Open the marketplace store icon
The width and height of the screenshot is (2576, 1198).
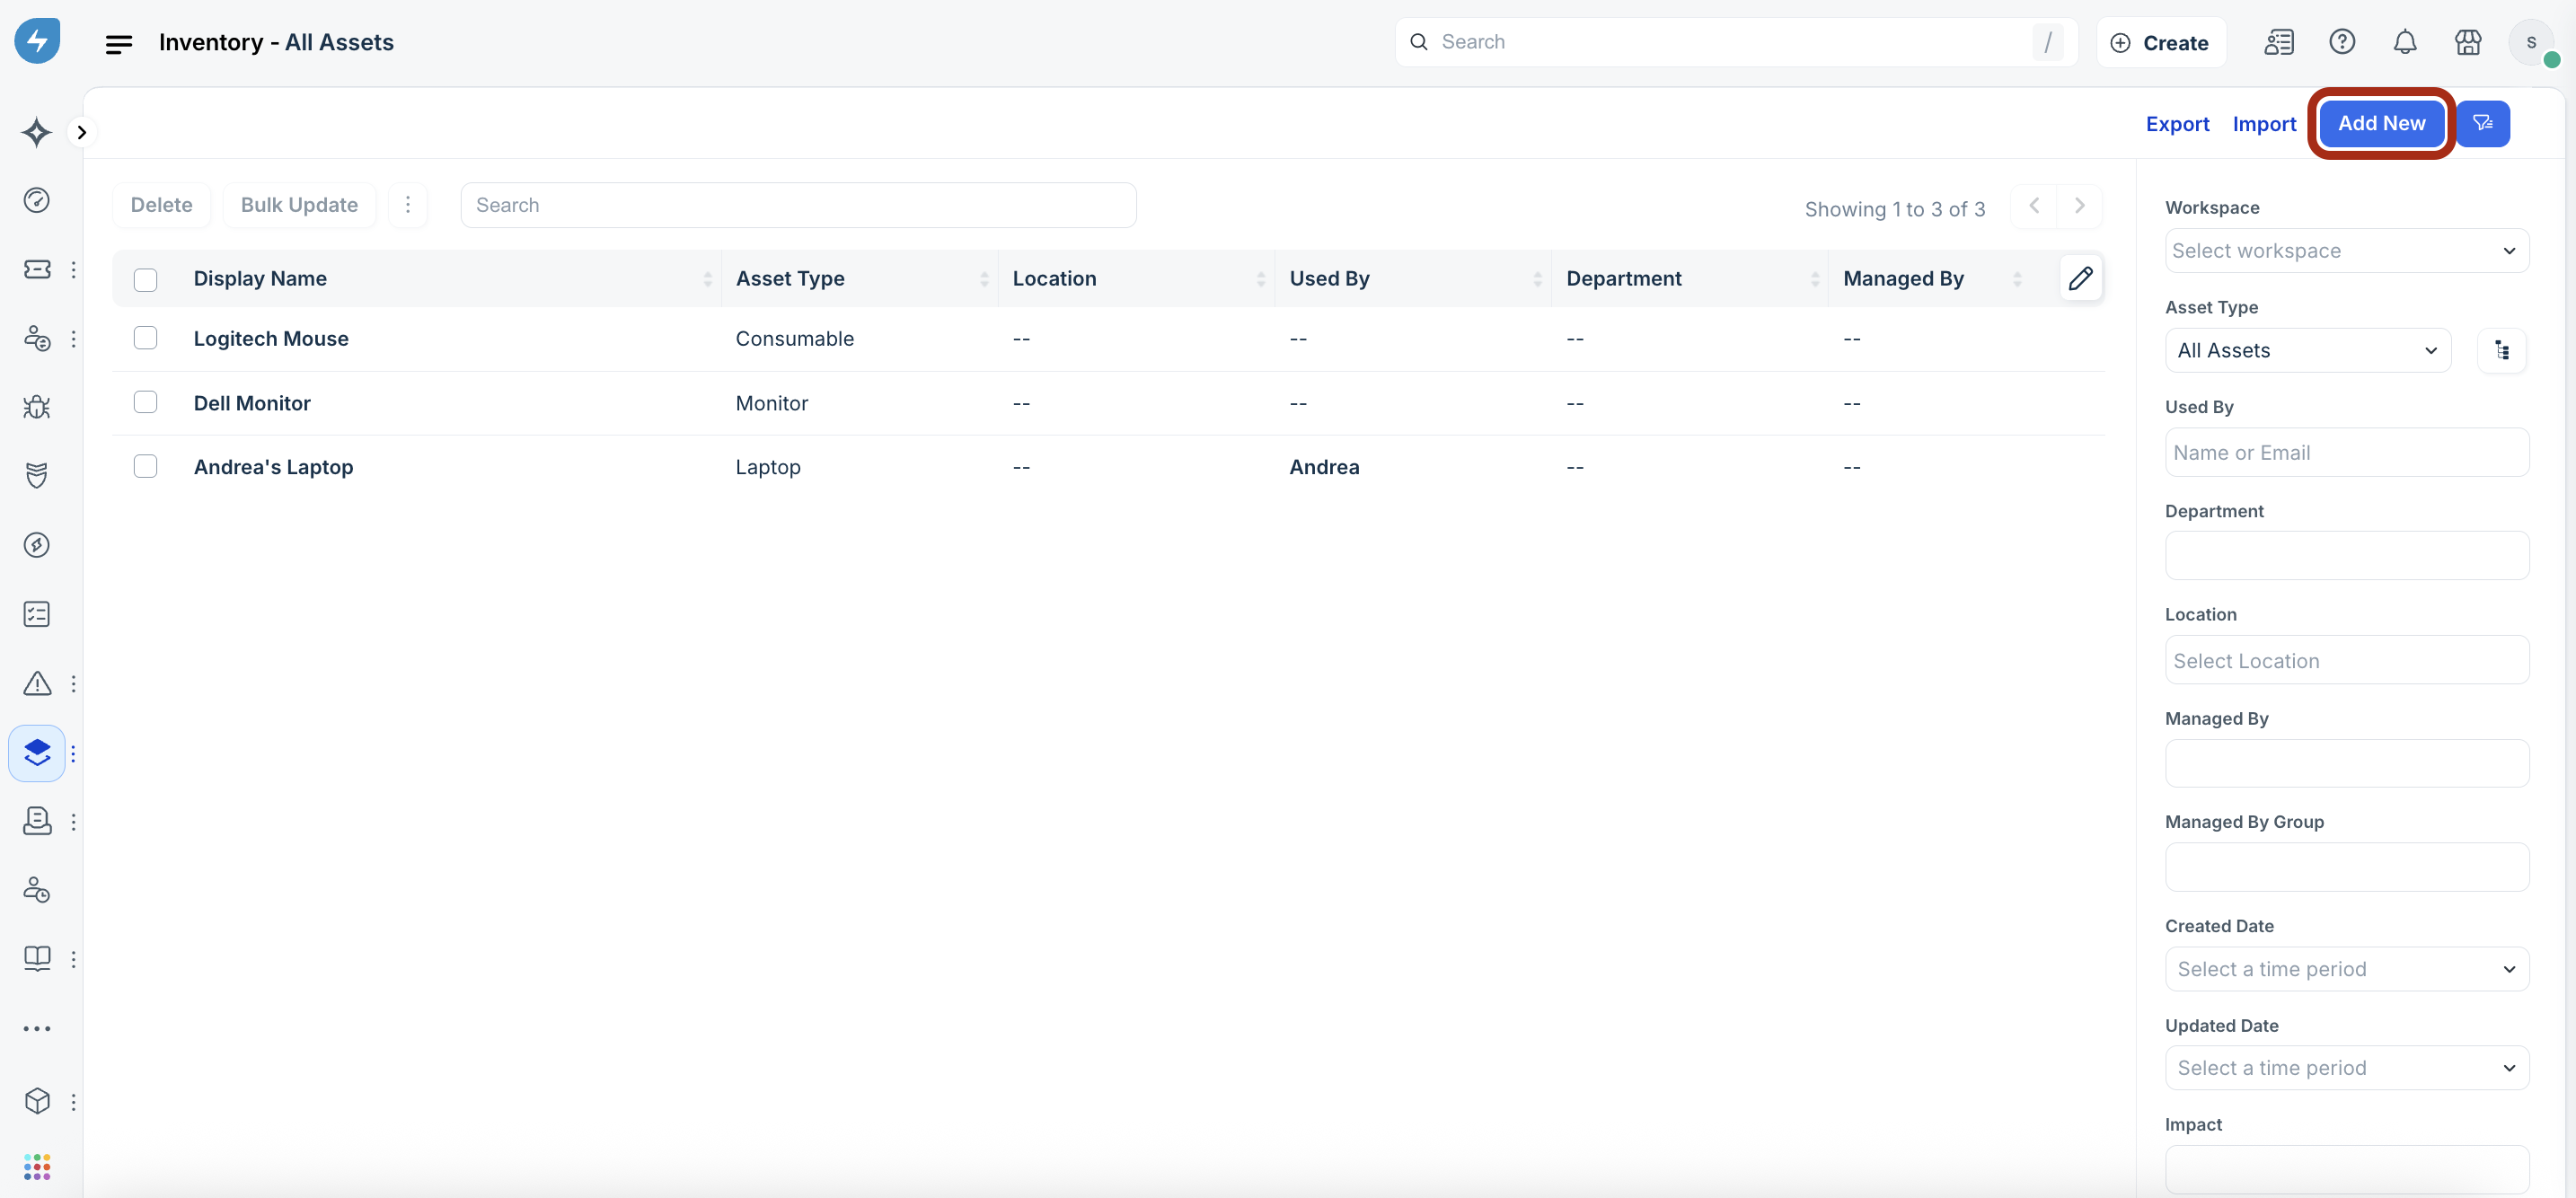click(x=2468, y=42)
